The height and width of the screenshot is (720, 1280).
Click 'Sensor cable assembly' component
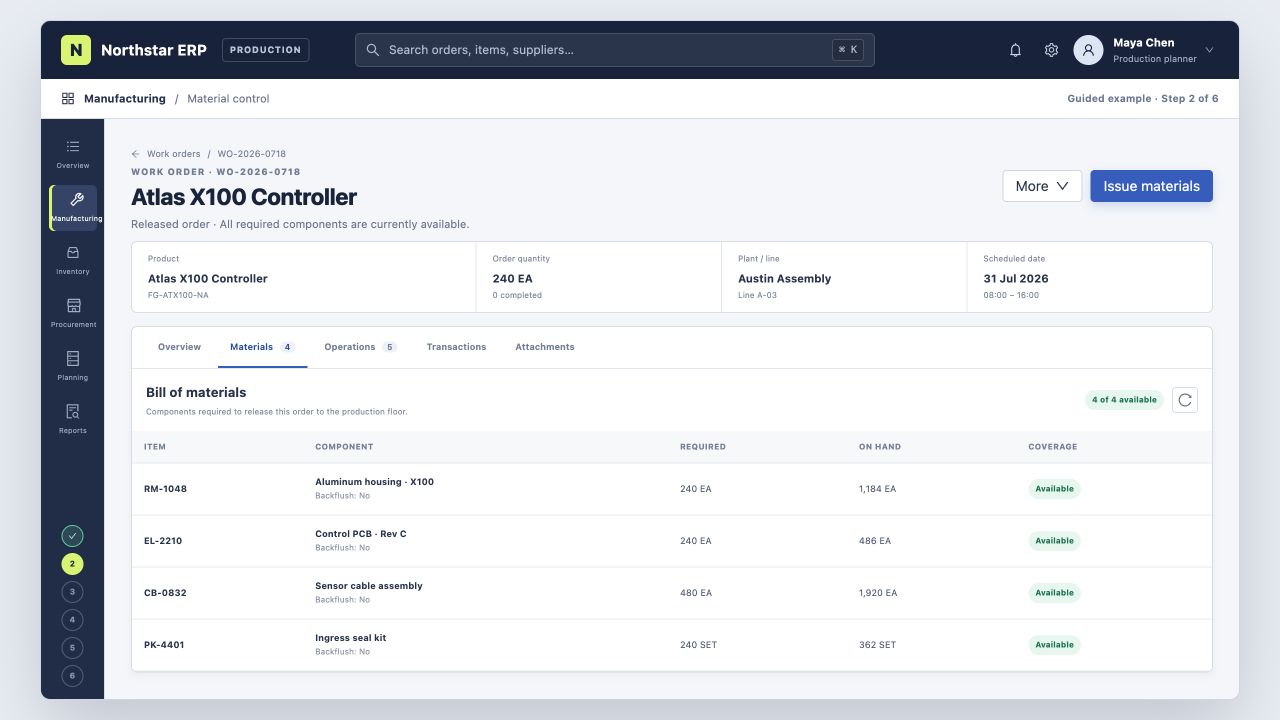(369, 586)
